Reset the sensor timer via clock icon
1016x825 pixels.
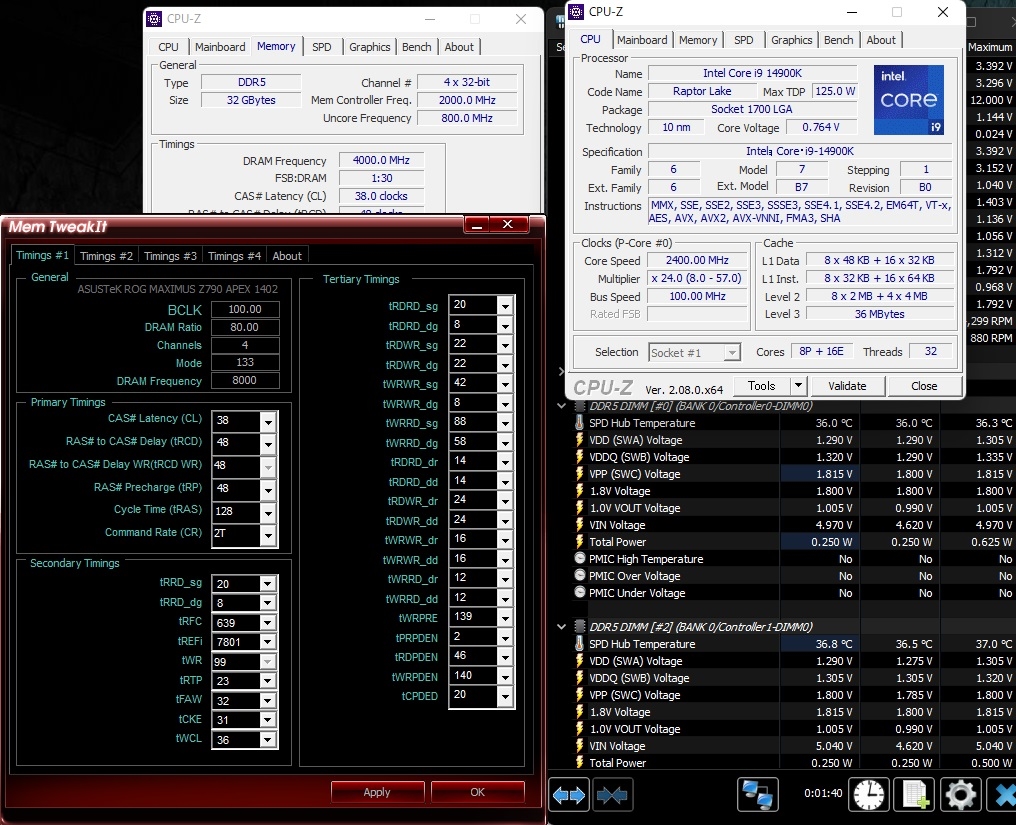pyautogui.click(x=868, y=795)
